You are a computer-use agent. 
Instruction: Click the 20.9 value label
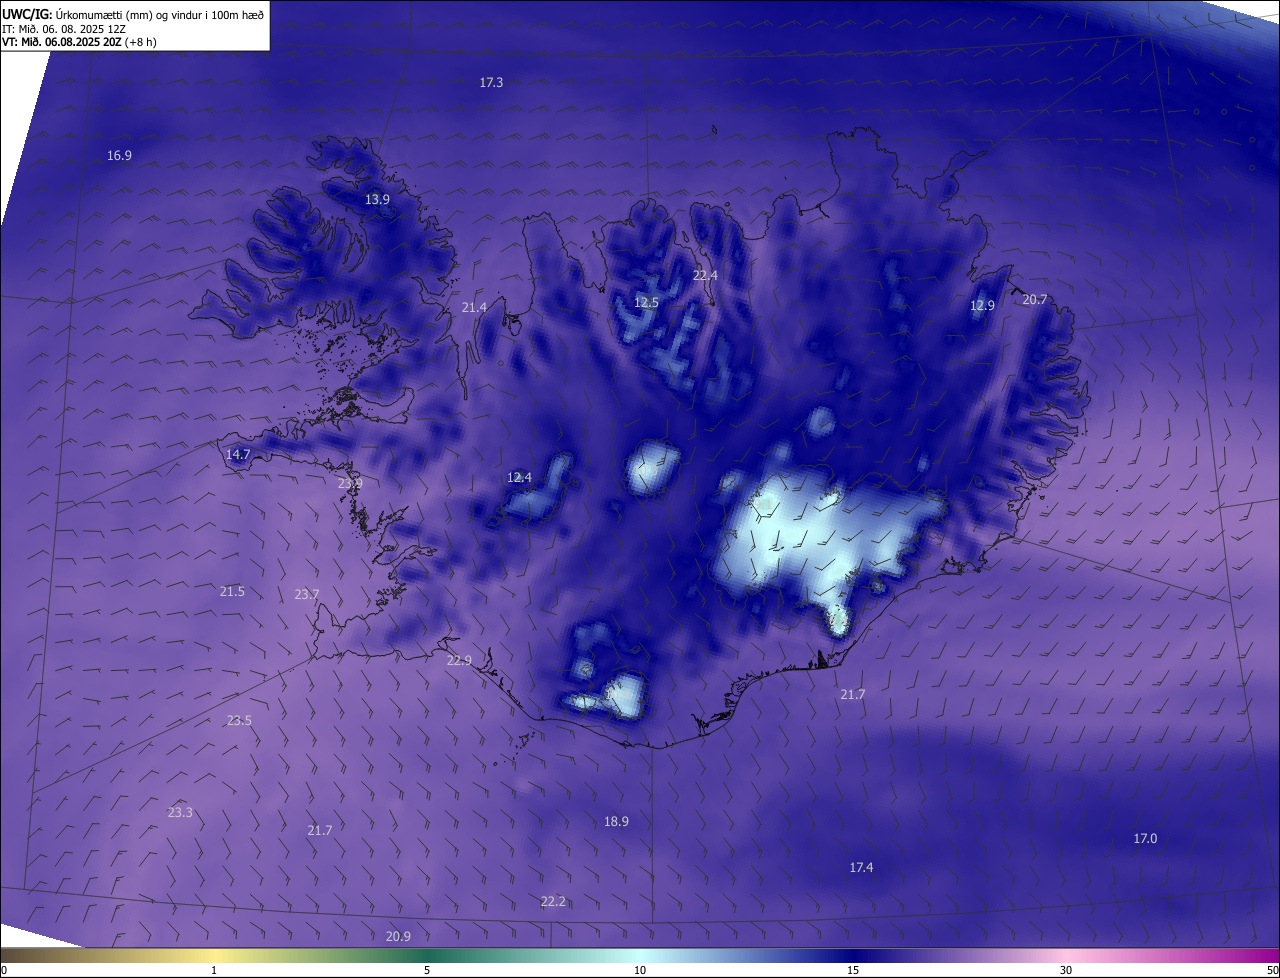[398, 937]
